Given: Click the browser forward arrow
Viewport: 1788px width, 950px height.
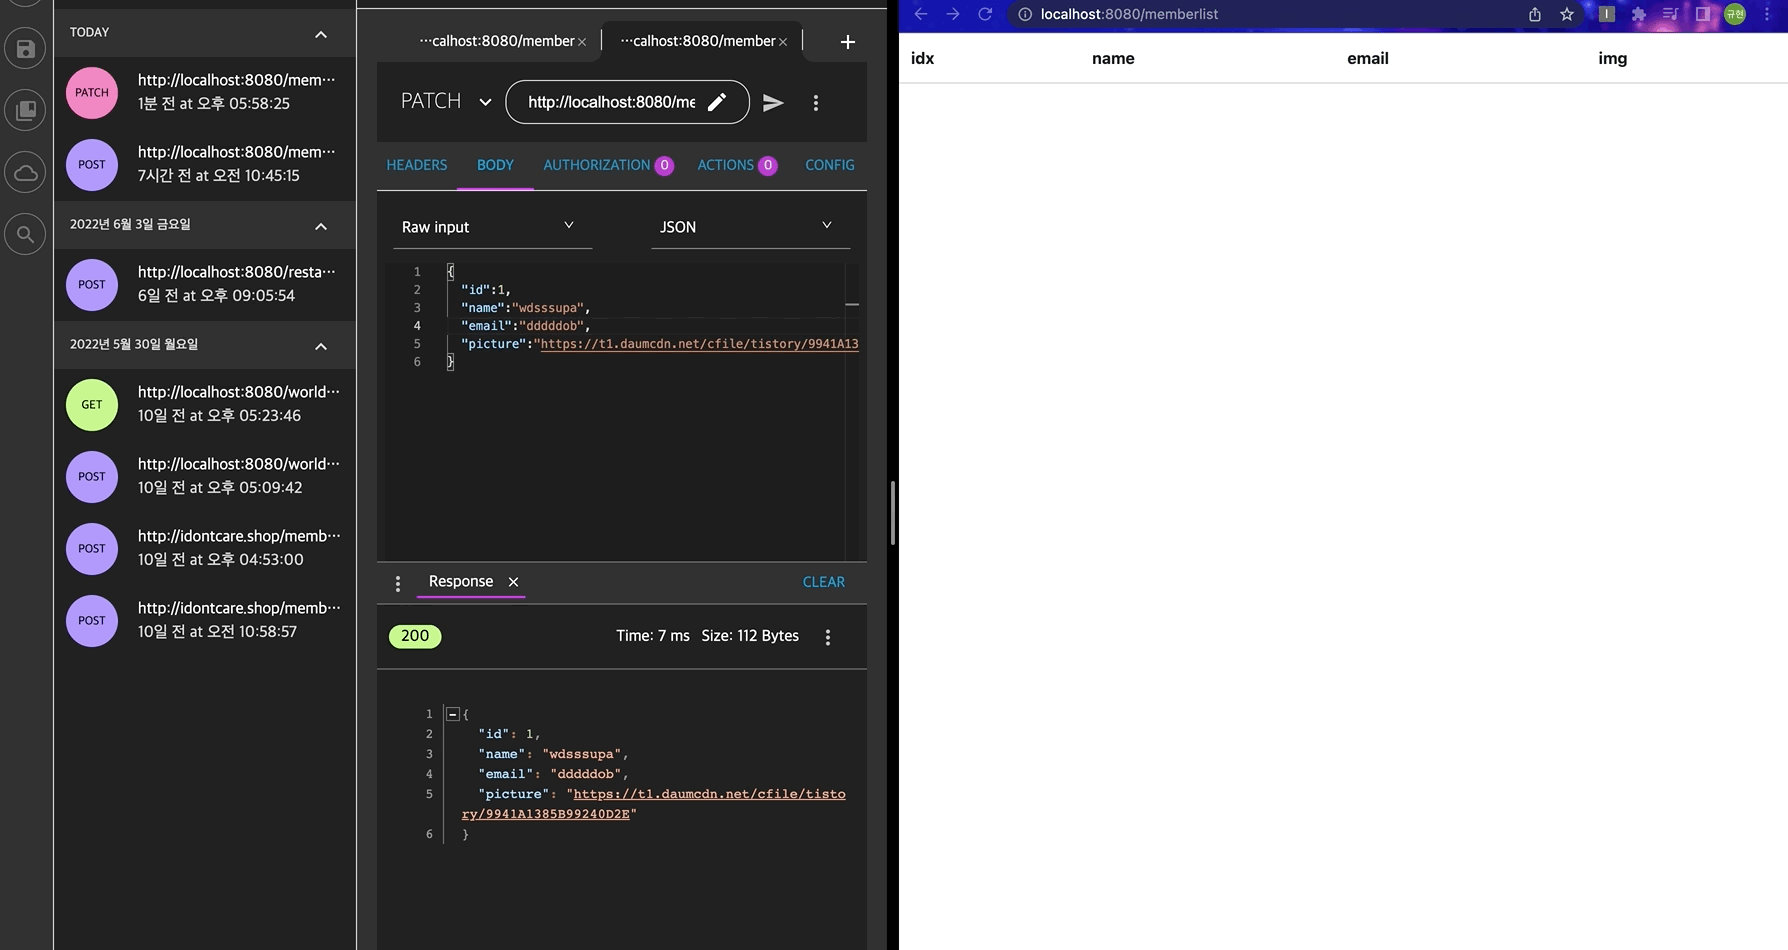Looking at the screenshot, I should point(953,14).
